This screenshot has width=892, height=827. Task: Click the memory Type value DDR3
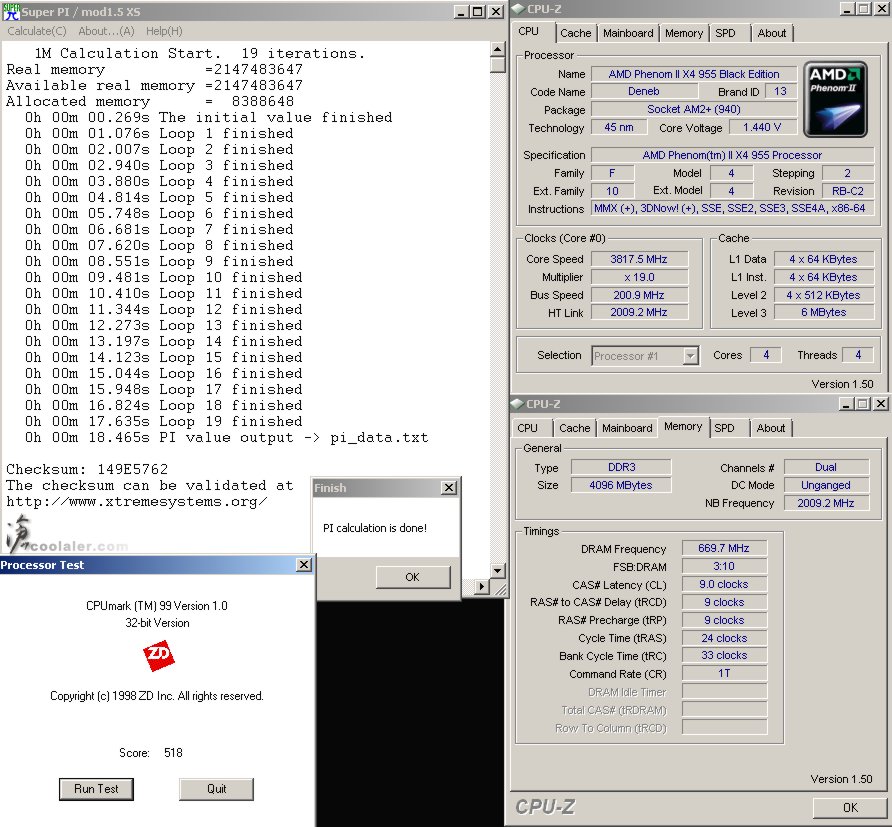click(621, 468)
